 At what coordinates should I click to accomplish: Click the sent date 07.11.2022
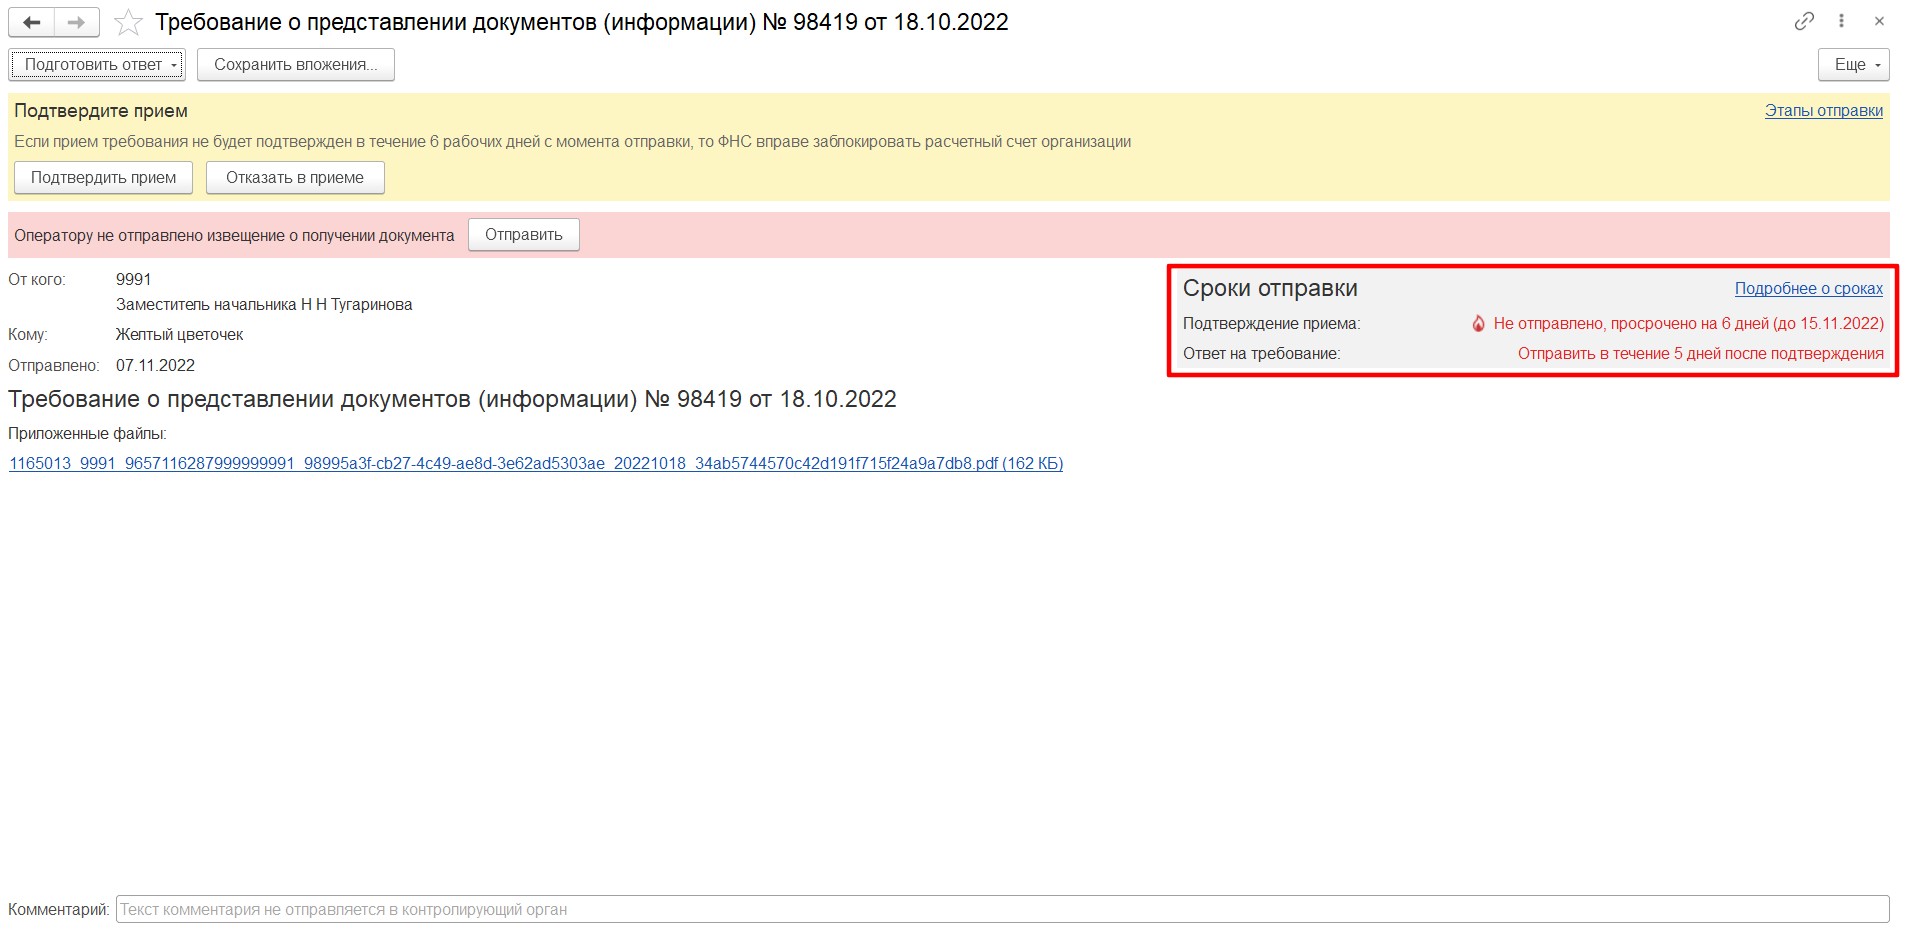pyautogui.click(x=155, y=366)
